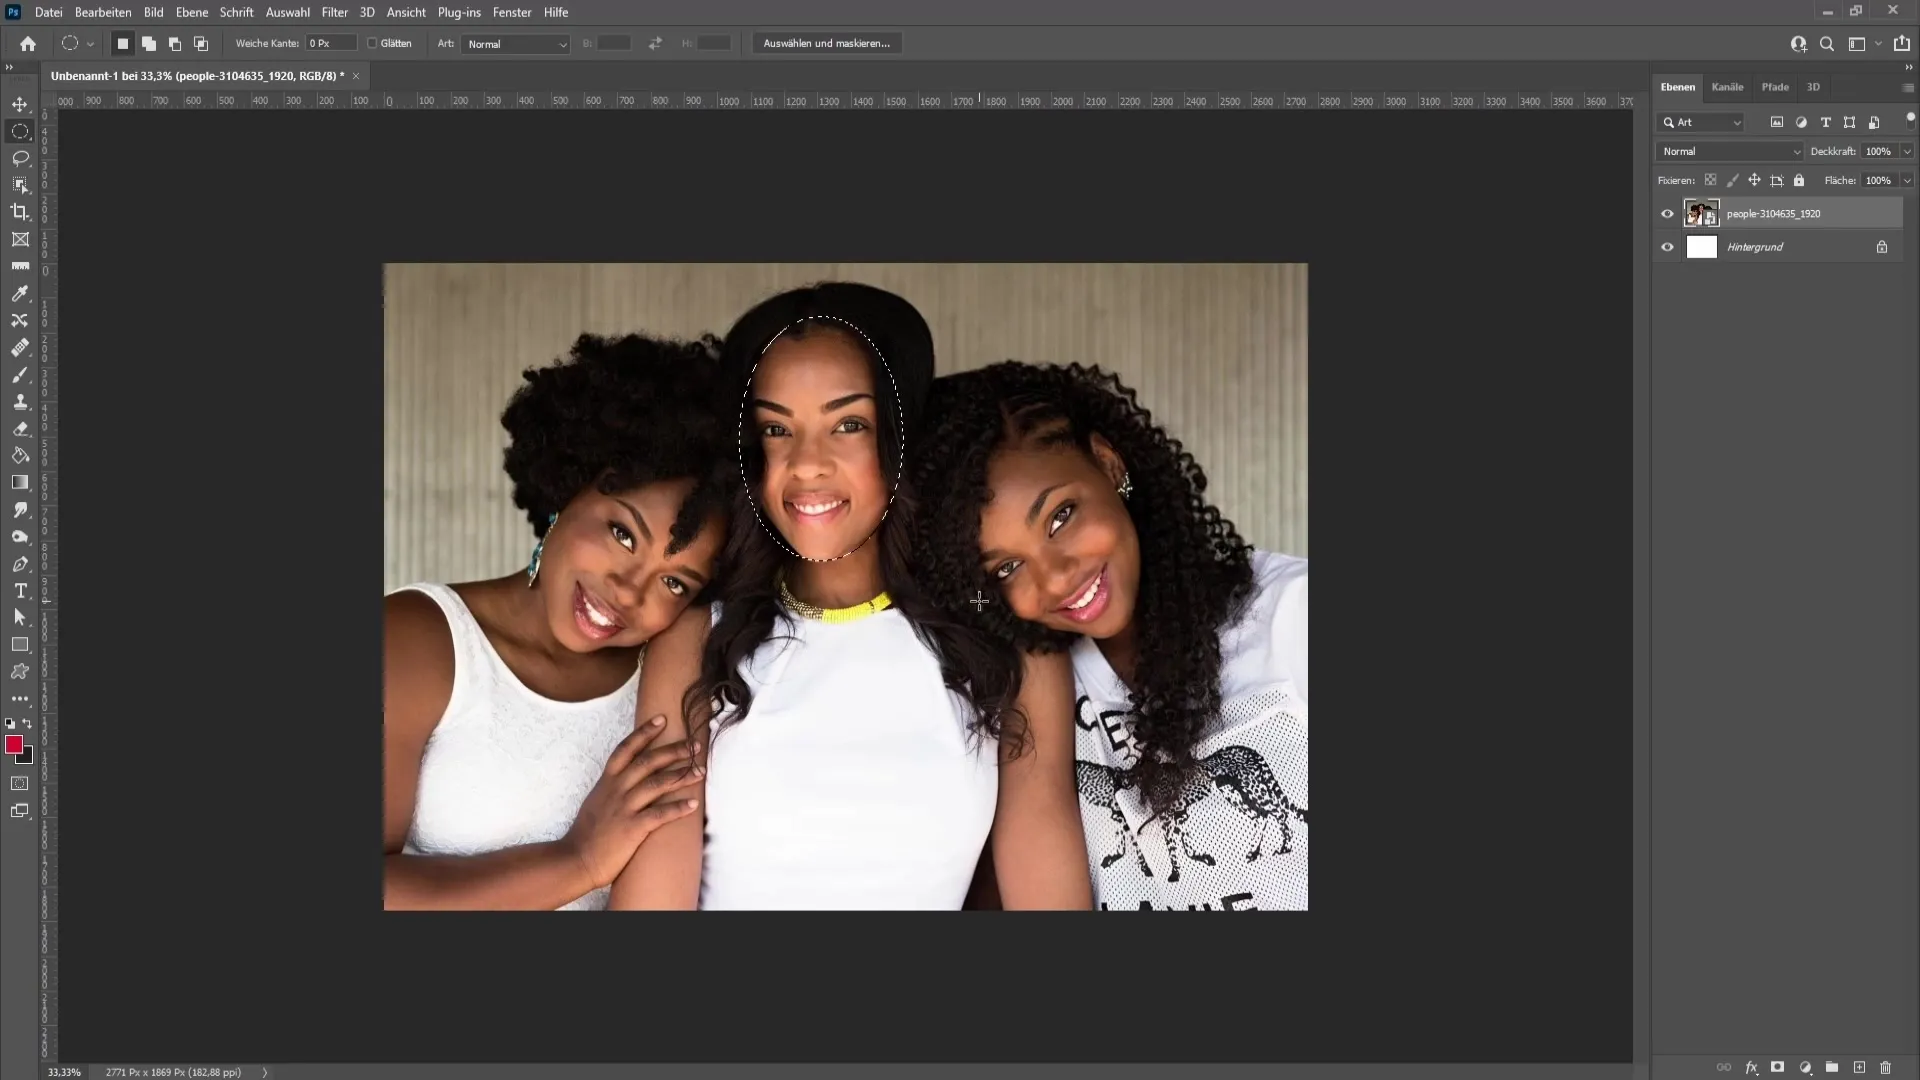The image size is (1920, 1080).
Task: Select the Brush tool
Action: coord(20,373)
